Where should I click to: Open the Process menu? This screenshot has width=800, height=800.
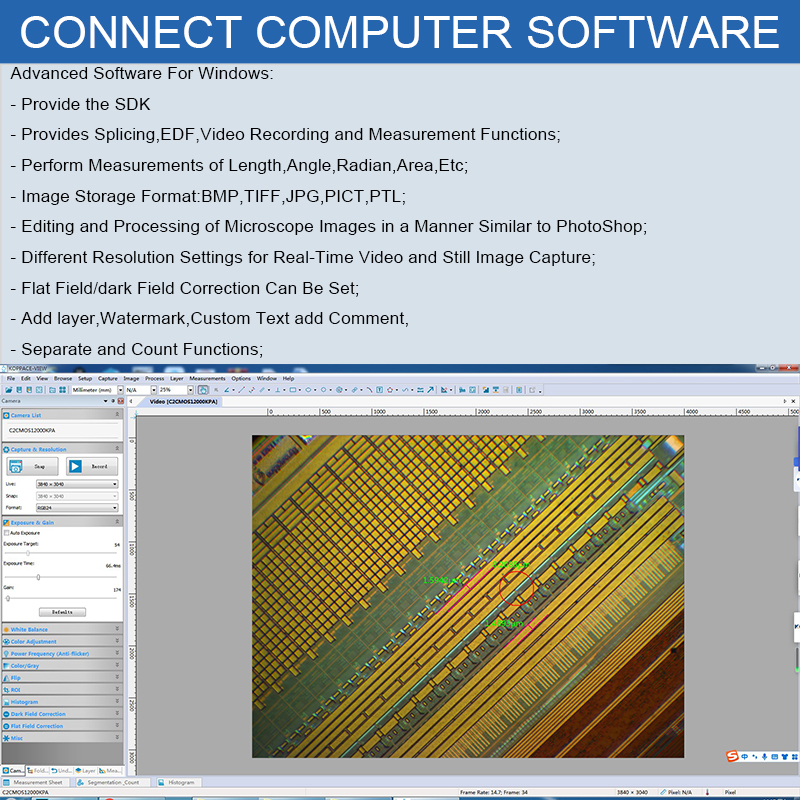tap(154, 379)
